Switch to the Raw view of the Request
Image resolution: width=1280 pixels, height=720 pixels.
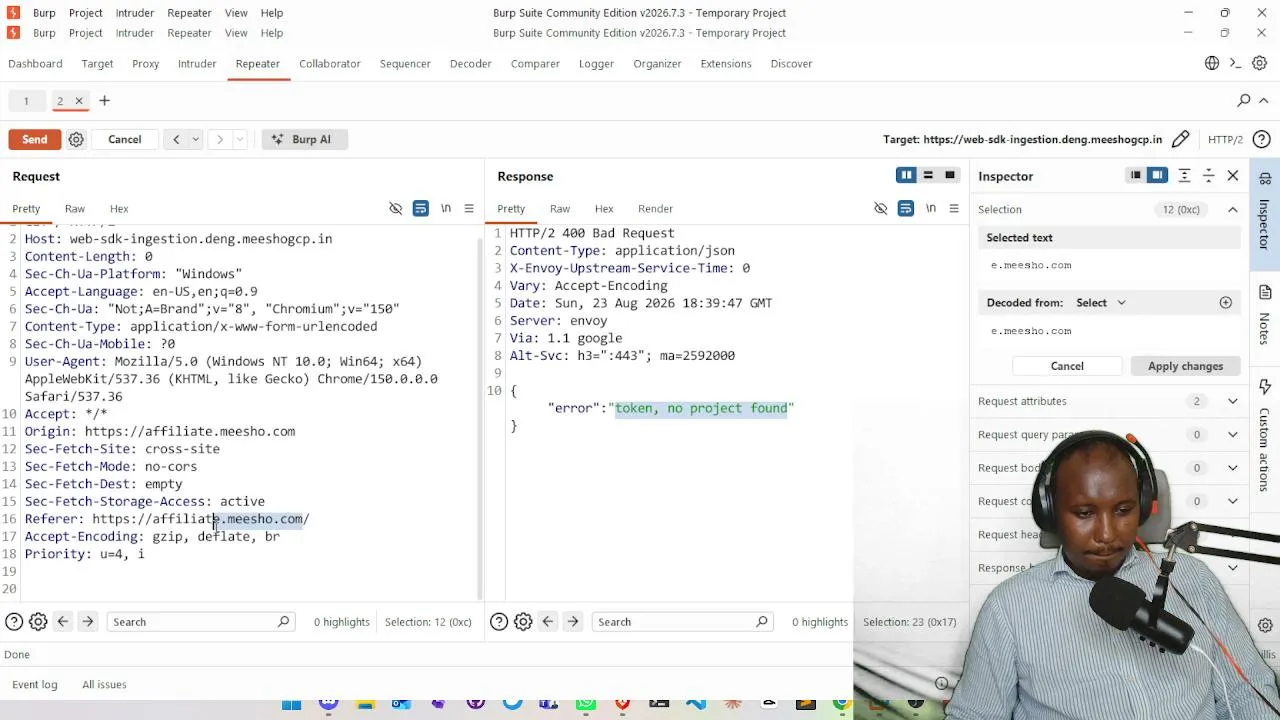coord(75,209)
